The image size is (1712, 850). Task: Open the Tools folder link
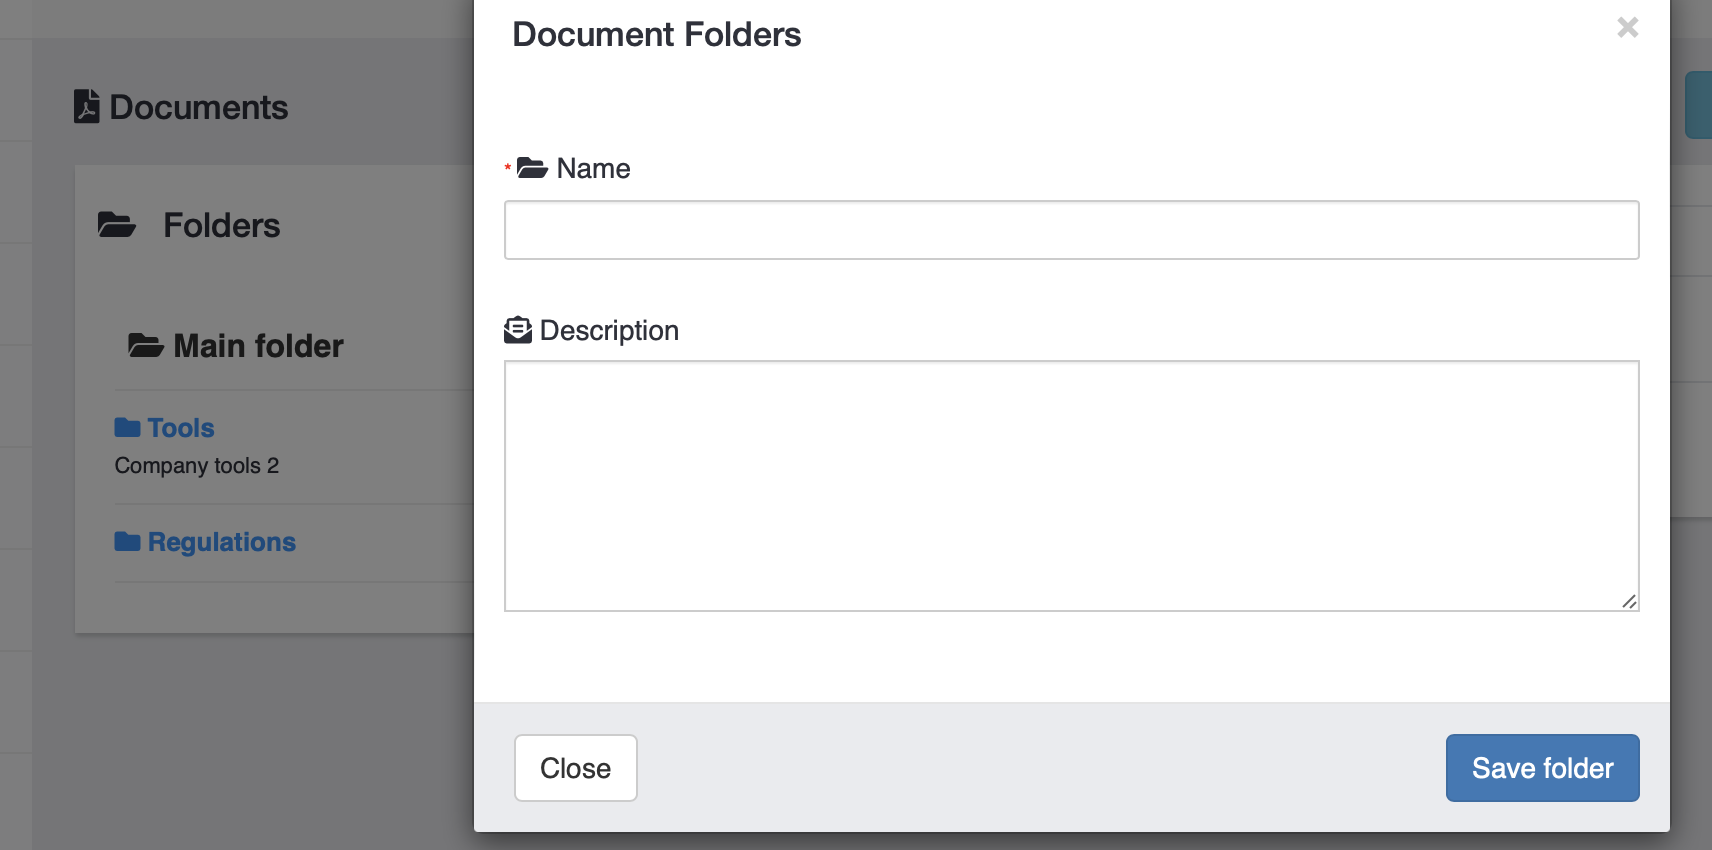click(181, 428)
